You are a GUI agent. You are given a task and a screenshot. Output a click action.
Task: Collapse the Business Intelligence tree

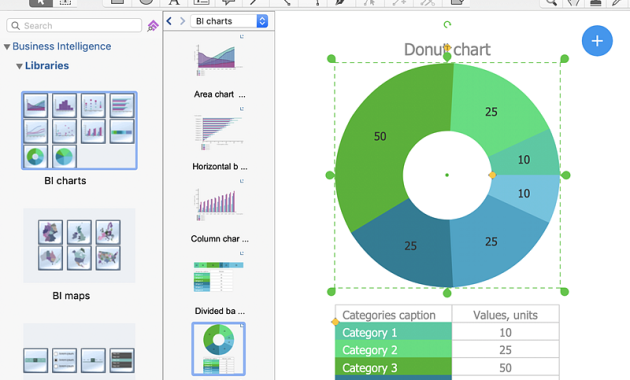click(x=7, y=47)
